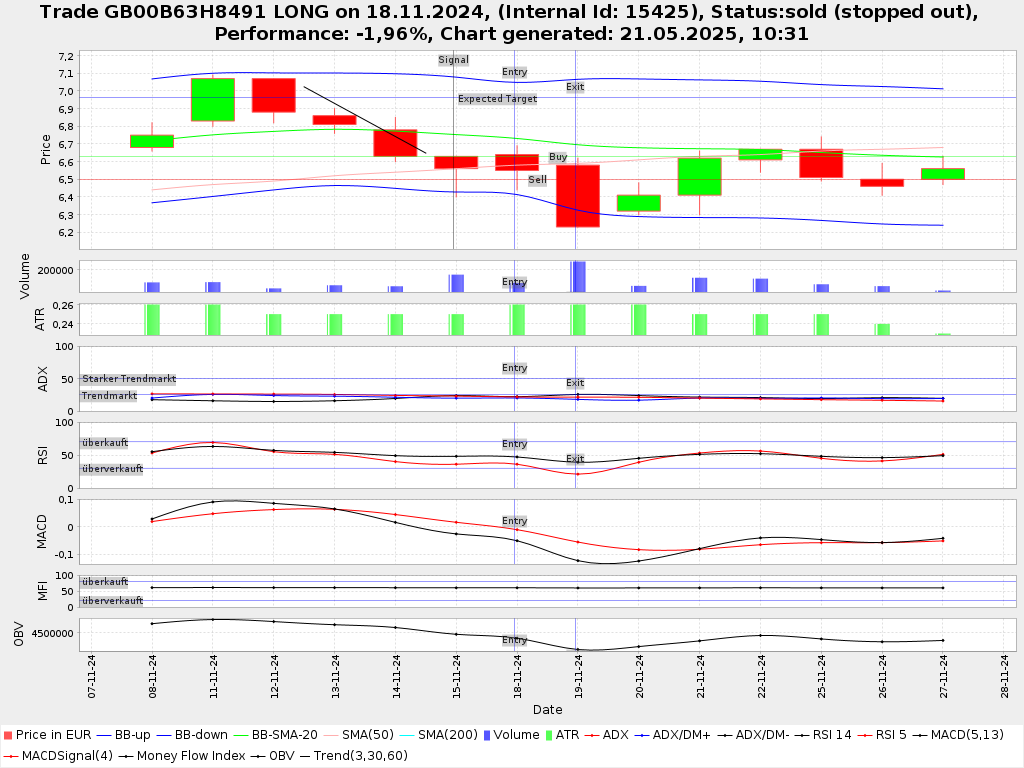Viewport: 1024px width, 768px height.
Task: Click the tallest volume bar on 19-11-24
Action: point(578,277)
